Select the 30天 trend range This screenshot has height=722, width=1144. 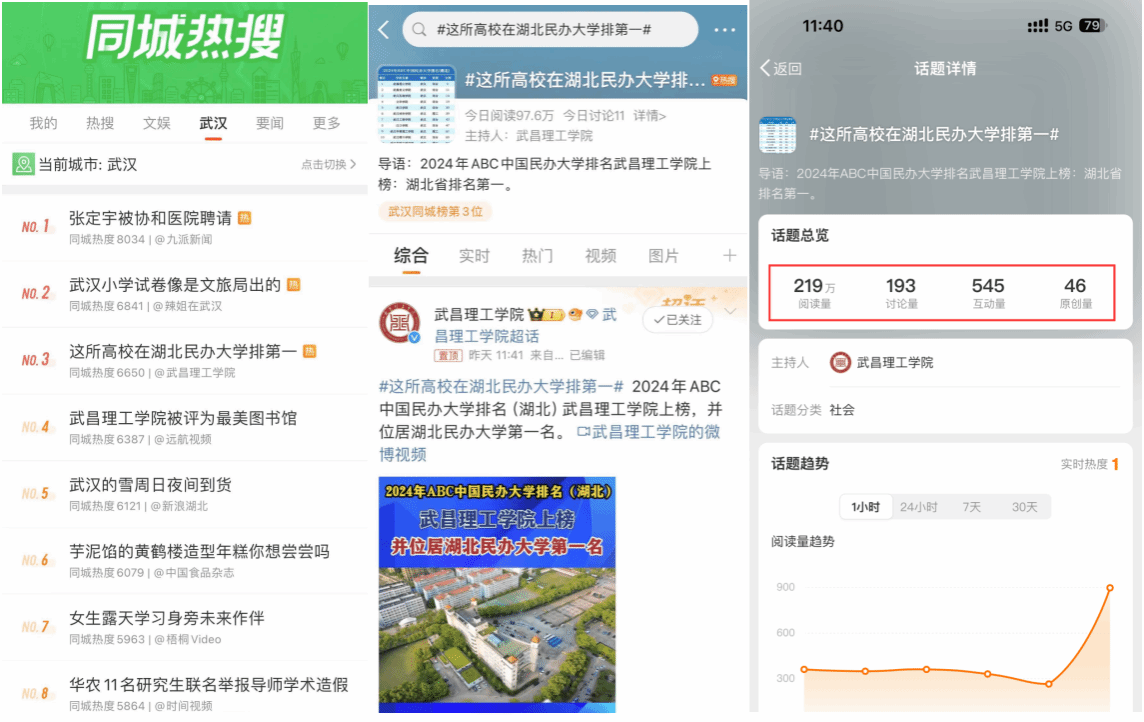click(x=1024, y=507)
